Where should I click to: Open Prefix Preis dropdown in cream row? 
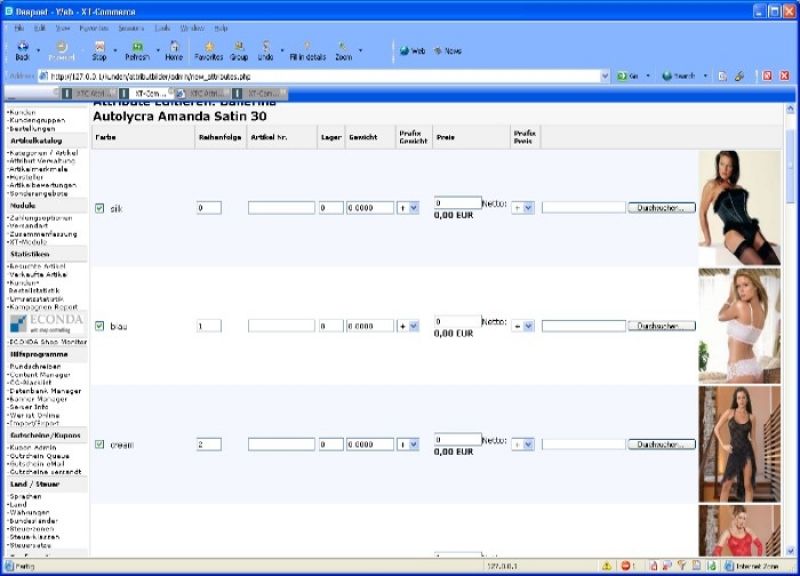point(523,444)
